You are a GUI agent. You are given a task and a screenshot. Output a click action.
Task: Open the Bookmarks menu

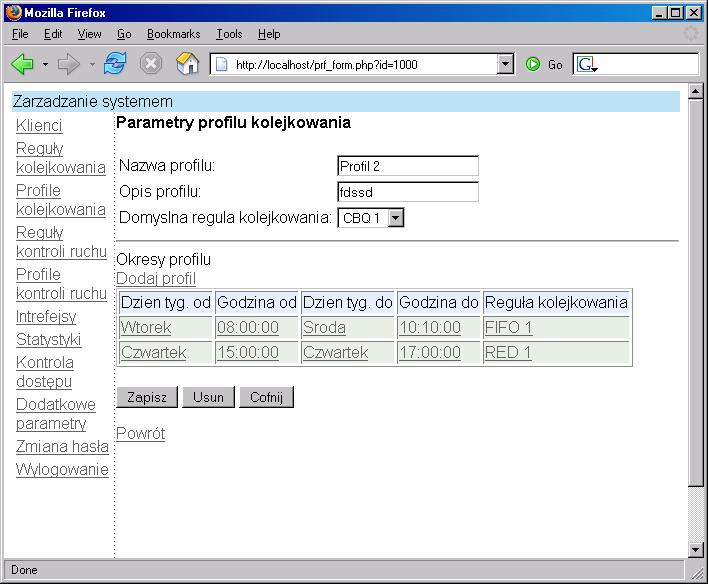[173, 34]
